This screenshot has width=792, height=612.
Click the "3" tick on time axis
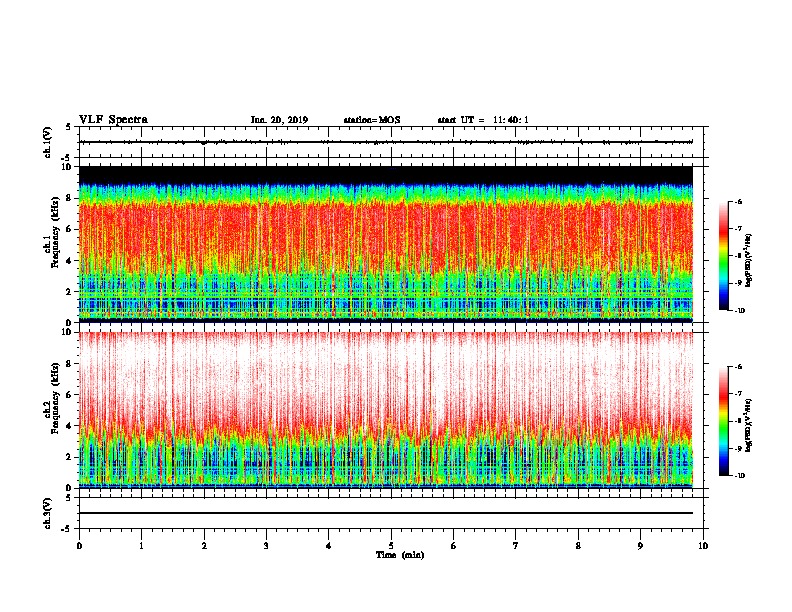(266, 546)
